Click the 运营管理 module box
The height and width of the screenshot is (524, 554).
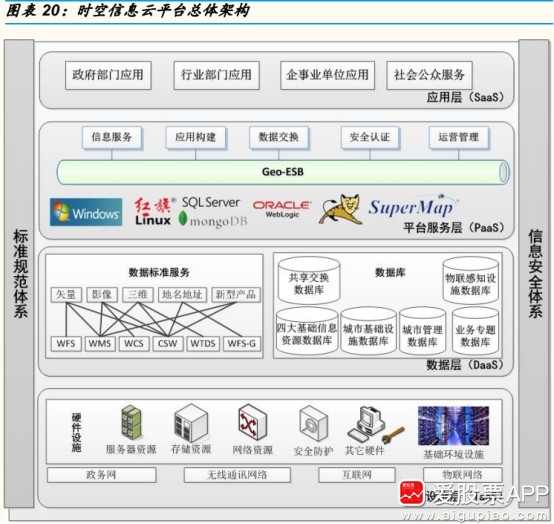[459, 137]
